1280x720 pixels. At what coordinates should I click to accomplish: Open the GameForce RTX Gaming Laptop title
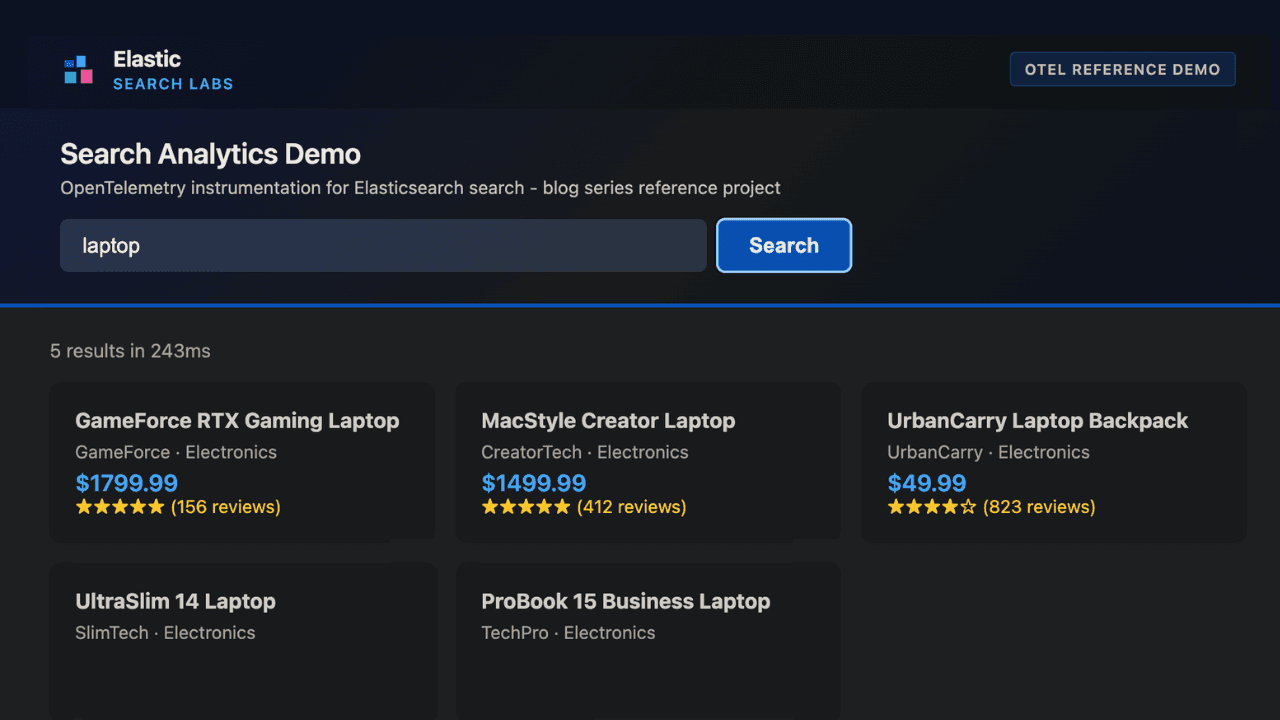pyautogui.click(x=237, y=421)
